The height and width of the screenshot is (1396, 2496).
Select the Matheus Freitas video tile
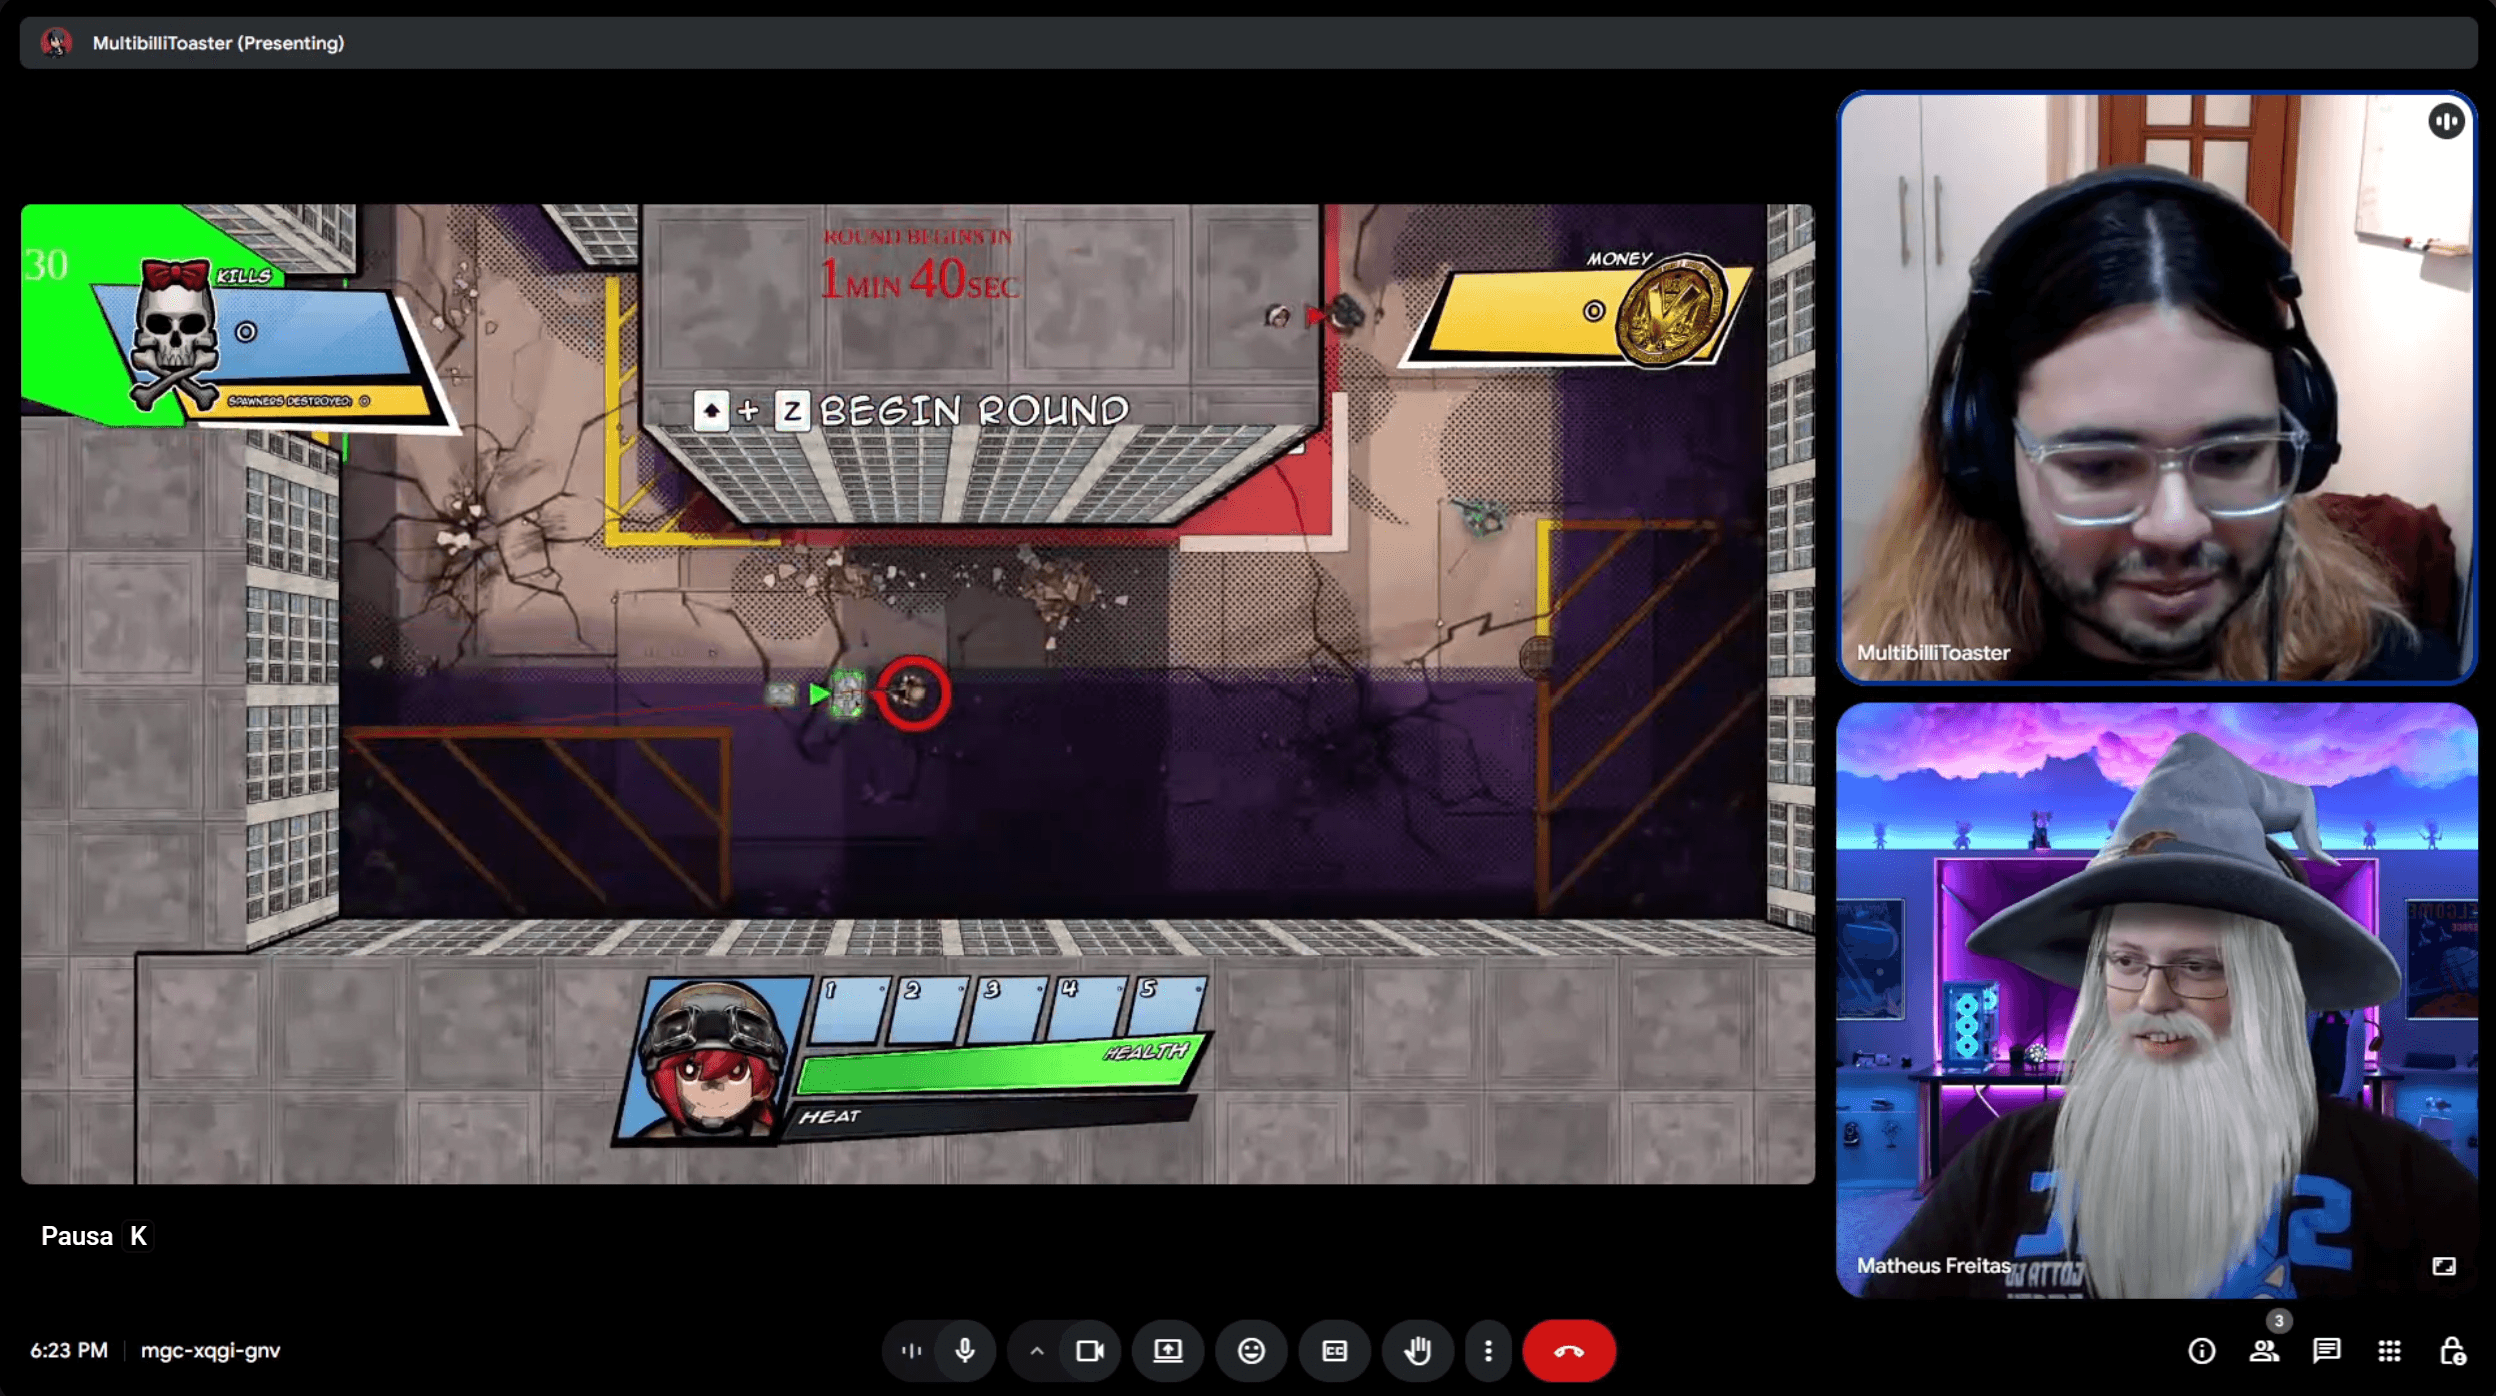tap(2156, 1000)
